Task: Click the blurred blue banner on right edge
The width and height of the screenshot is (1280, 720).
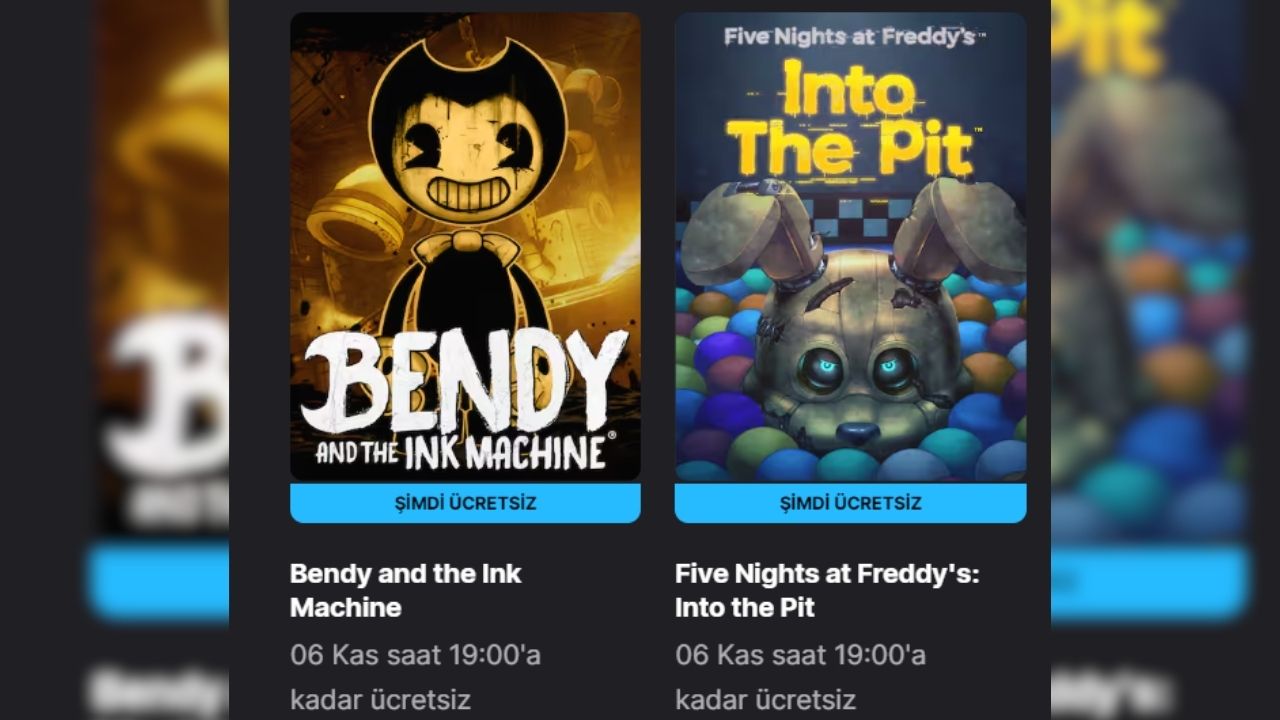Action: (1149, 581)
